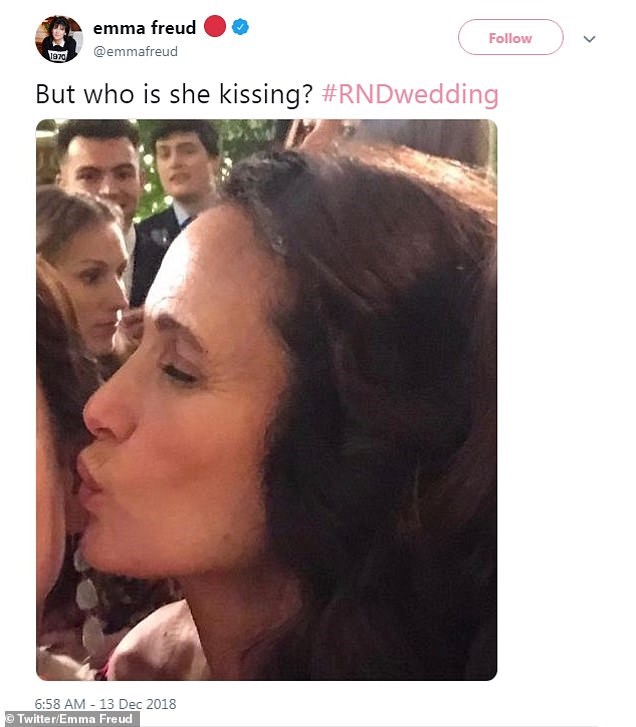
Task: Open the tweet options chevron menu
Action: click(x=589, y=39)
